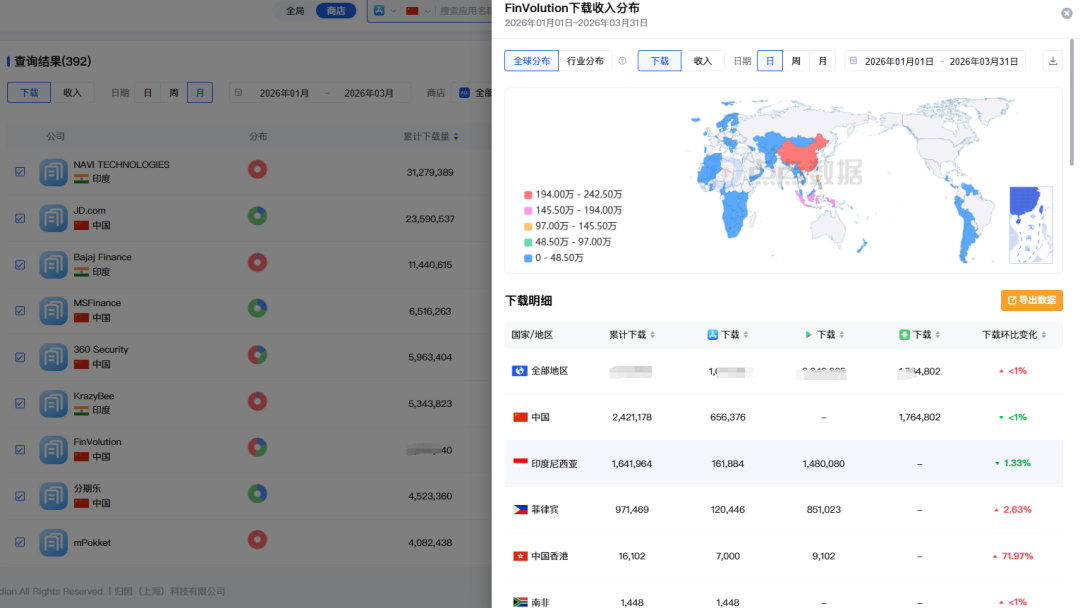Click red legend swatch 194.00万 - 242.50万

coord(528,195)
